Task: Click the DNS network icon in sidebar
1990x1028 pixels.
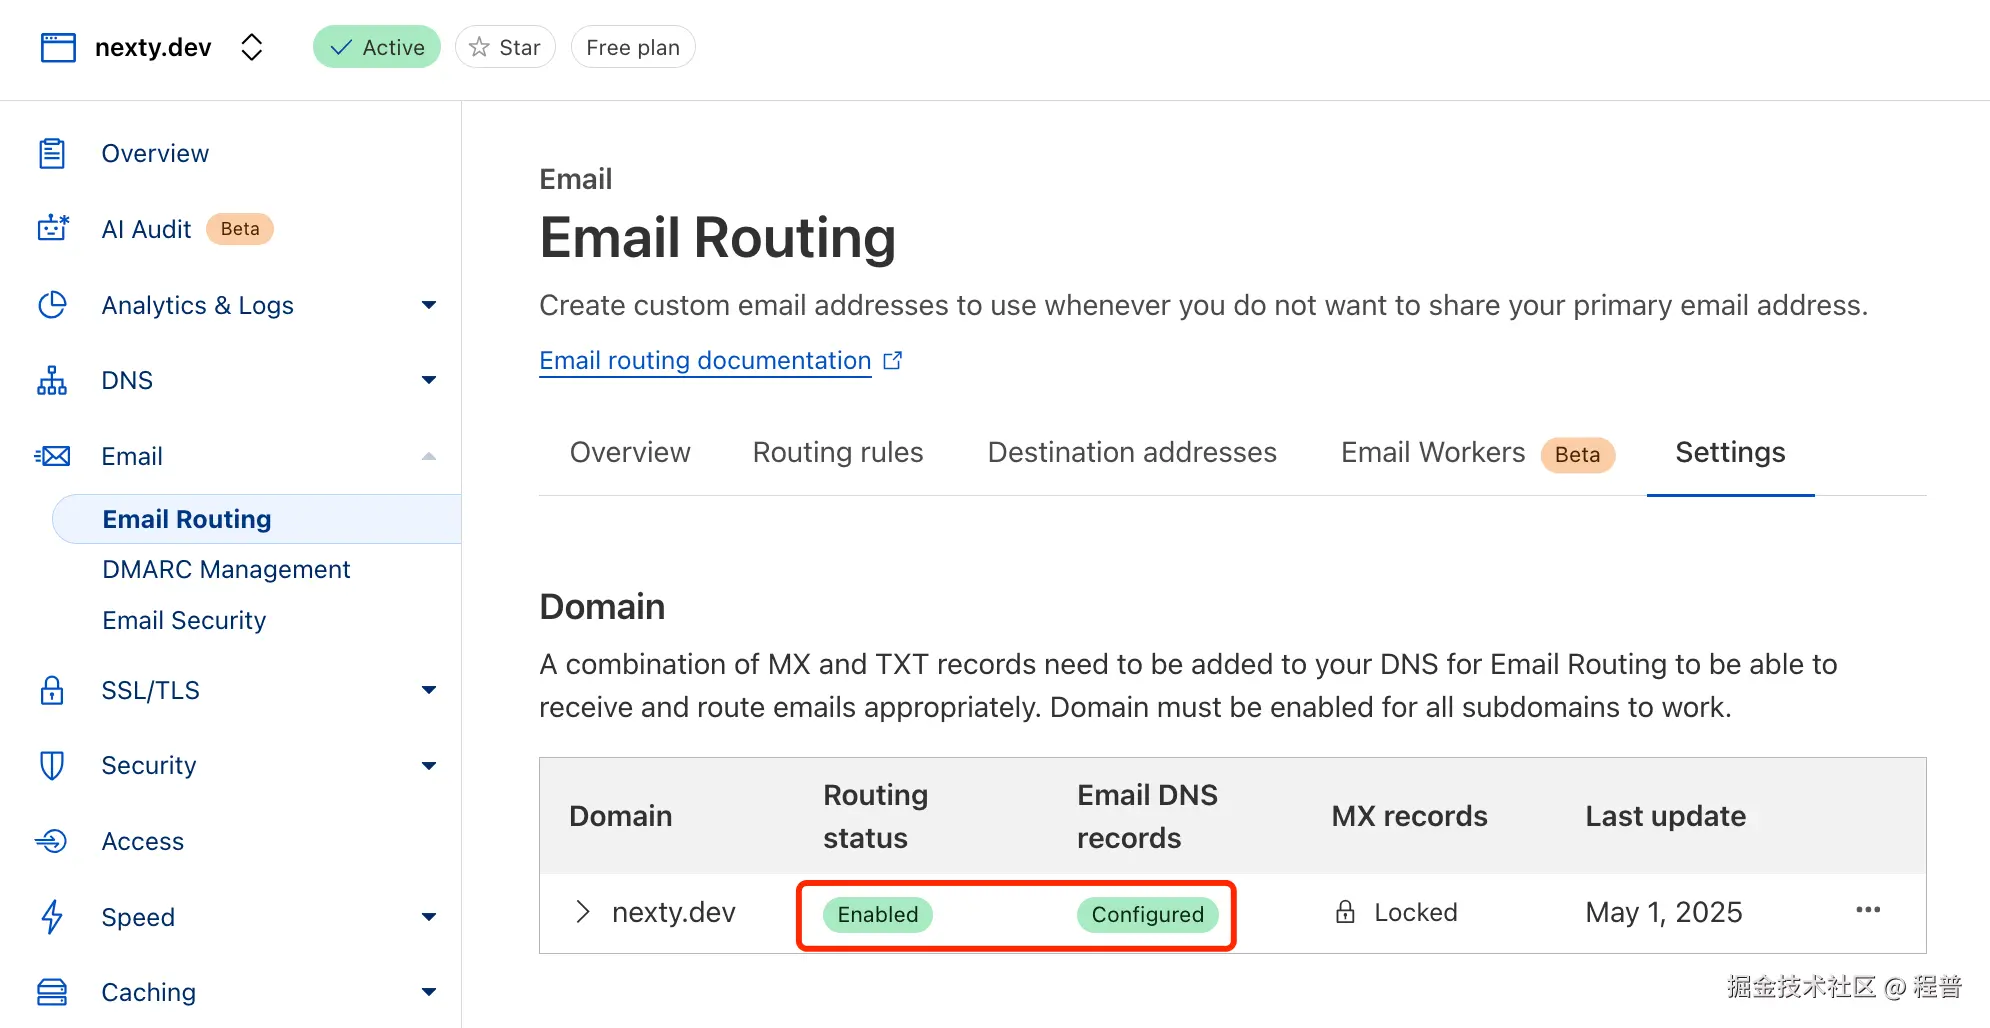Action: [52, 380]
